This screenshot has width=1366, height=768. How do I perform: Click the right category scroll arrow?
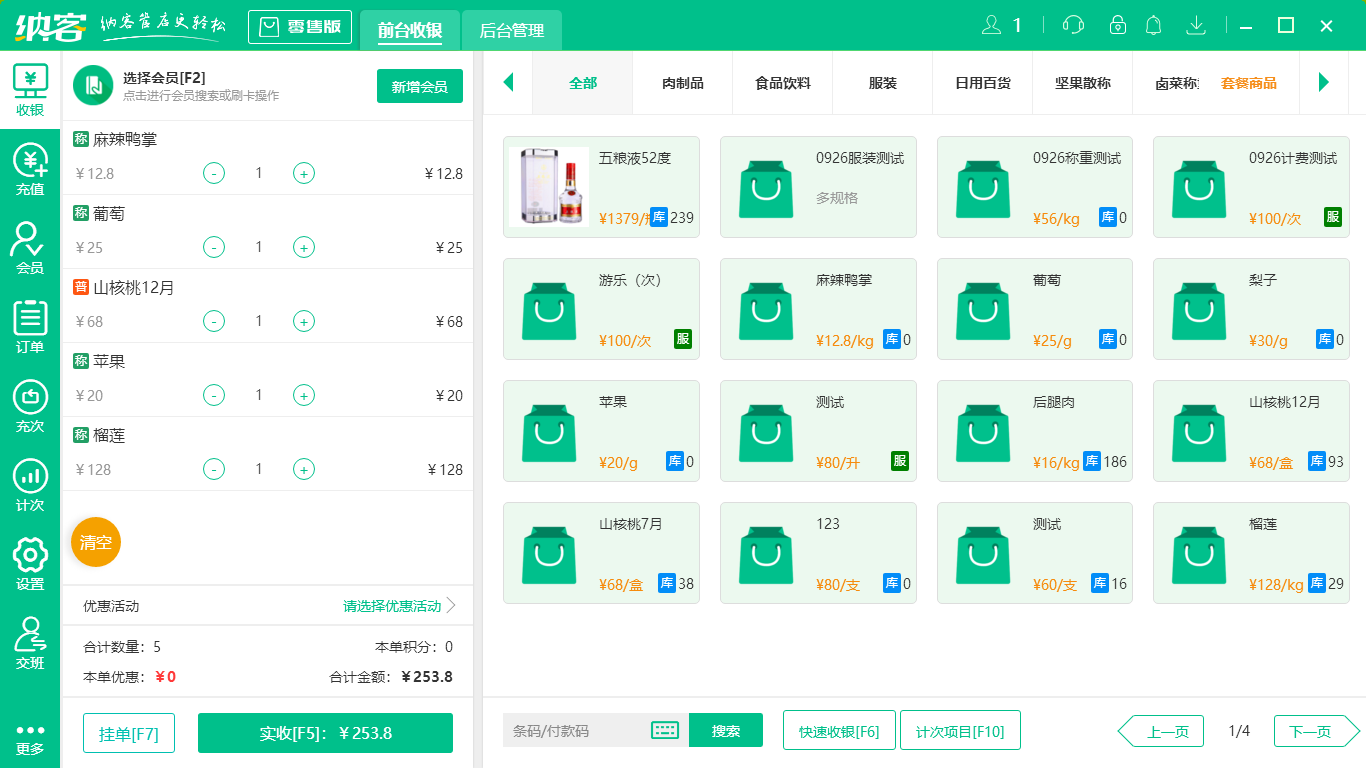[1325, 84]
